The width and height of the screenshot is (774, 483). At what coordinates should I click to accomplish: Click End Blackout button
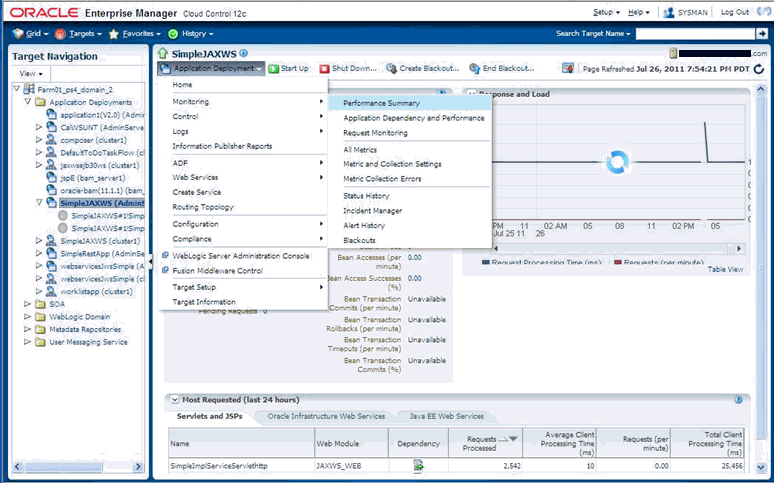click(x=502, y=69)
